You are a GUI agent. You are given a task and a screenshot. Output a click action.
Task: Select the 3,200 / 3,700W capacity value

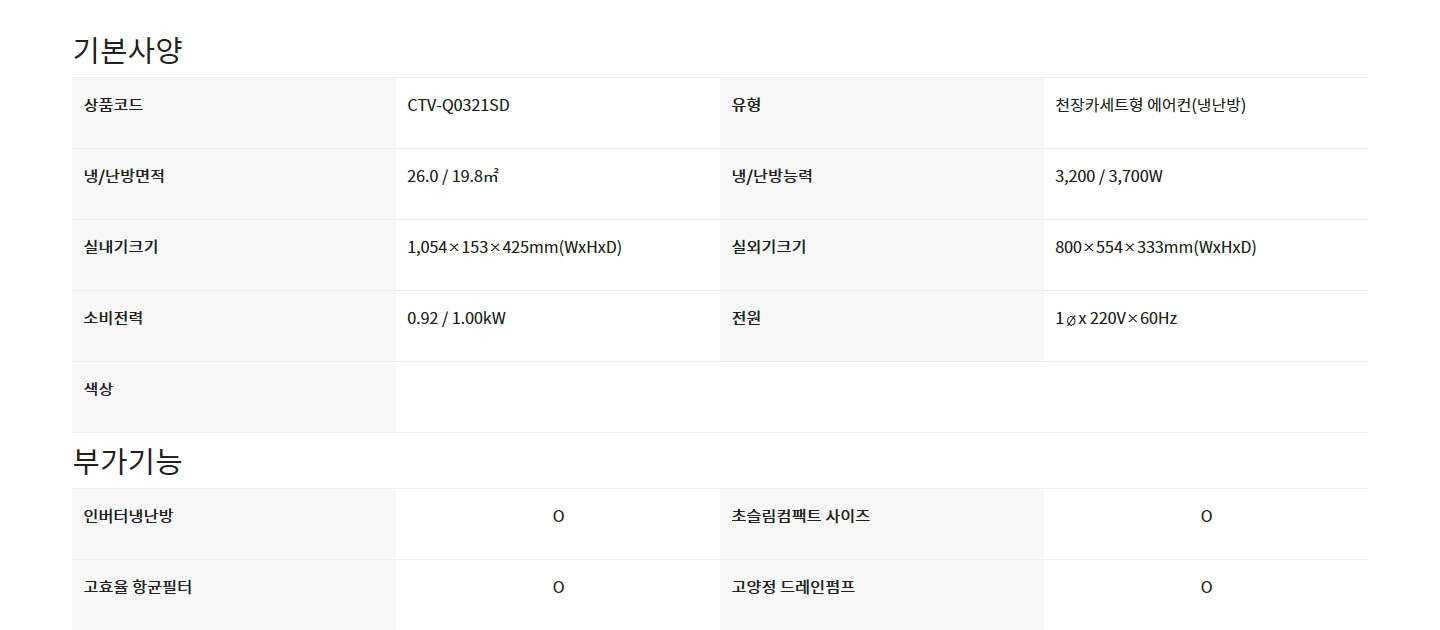(x=1109, y=176)
